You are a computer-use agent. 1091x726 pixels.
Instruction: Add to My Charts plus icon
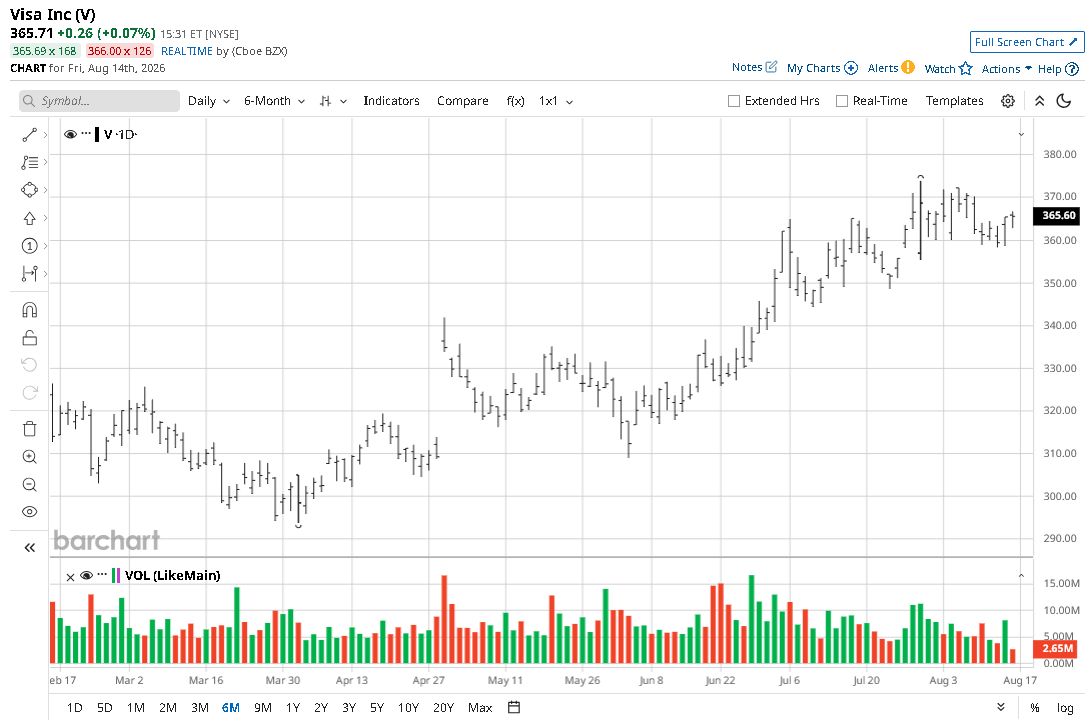pyautogui.click(x=851, y=68)
